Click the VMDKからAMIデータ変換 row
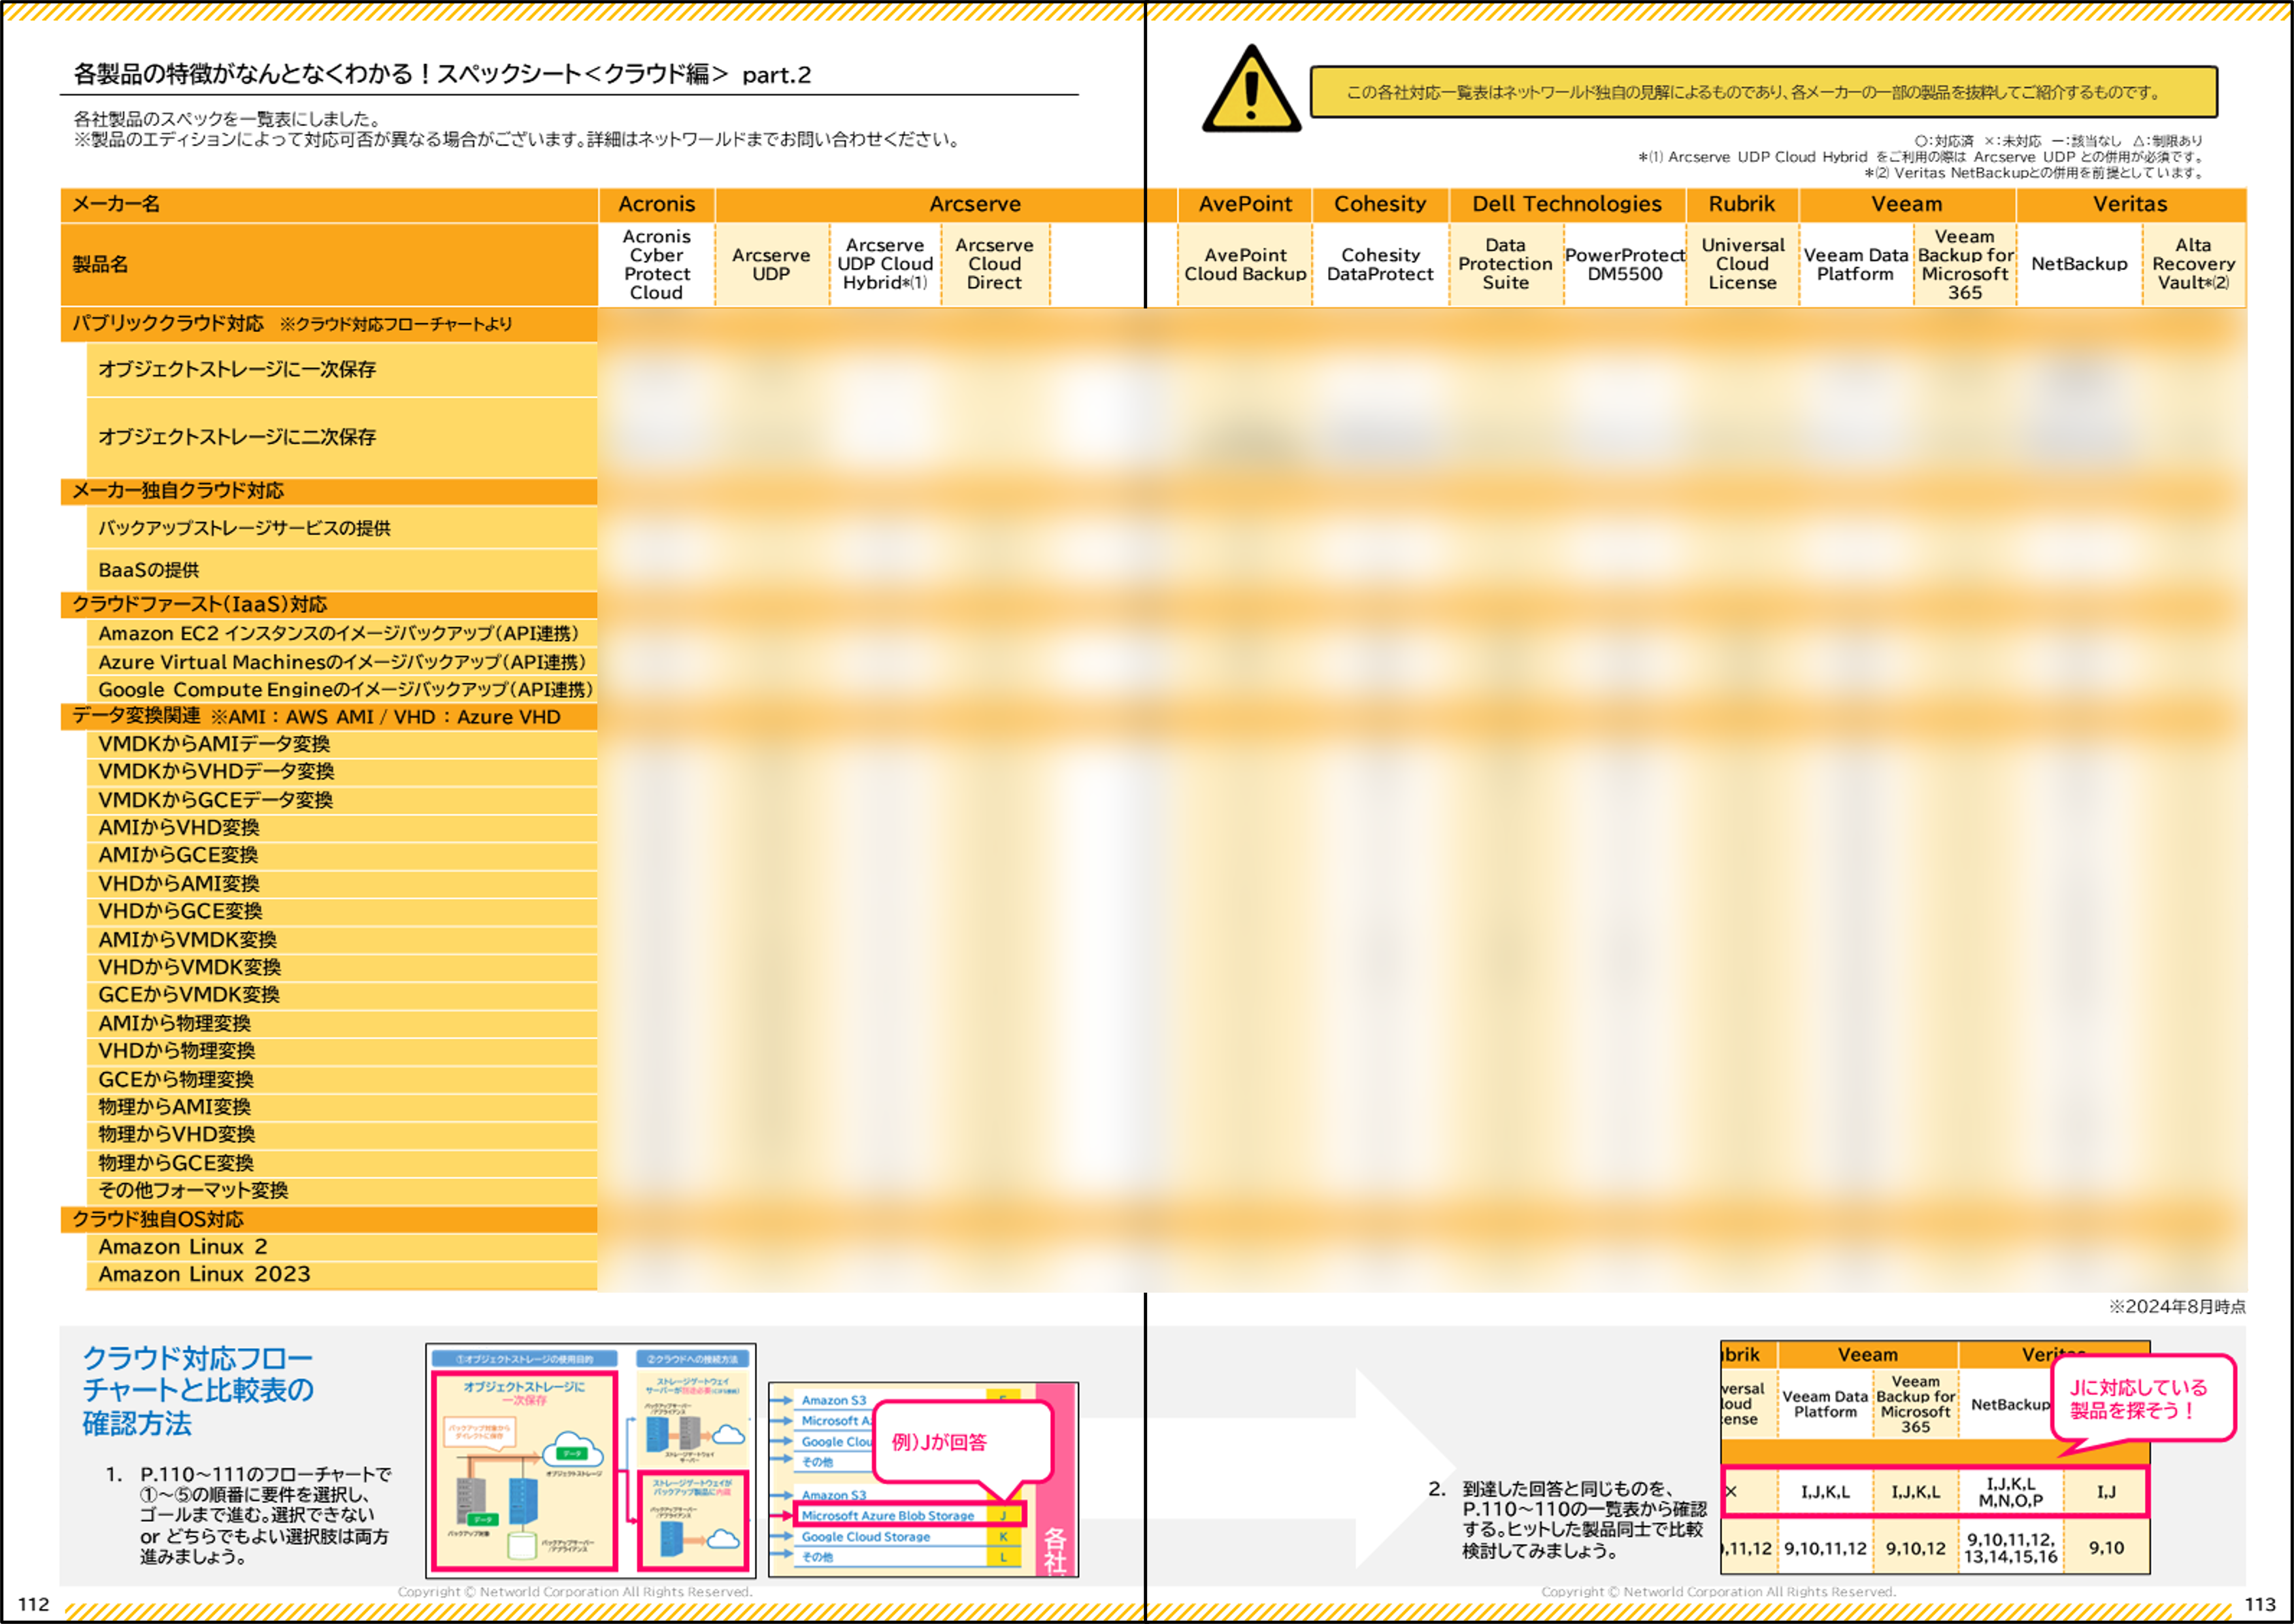 coord(342,744)
